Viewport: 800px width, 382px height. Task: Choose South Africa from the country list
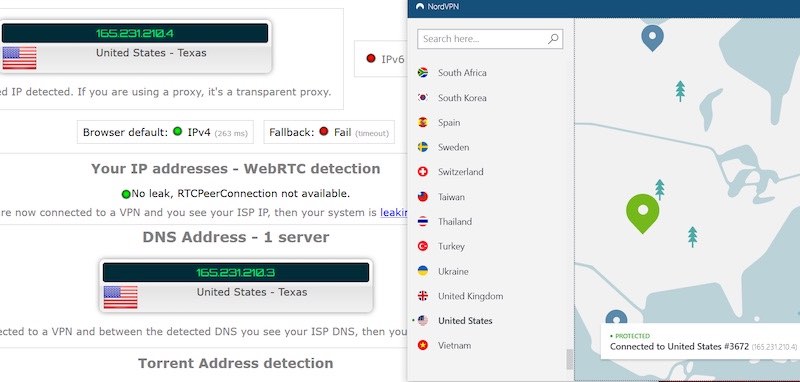(462, 72)
